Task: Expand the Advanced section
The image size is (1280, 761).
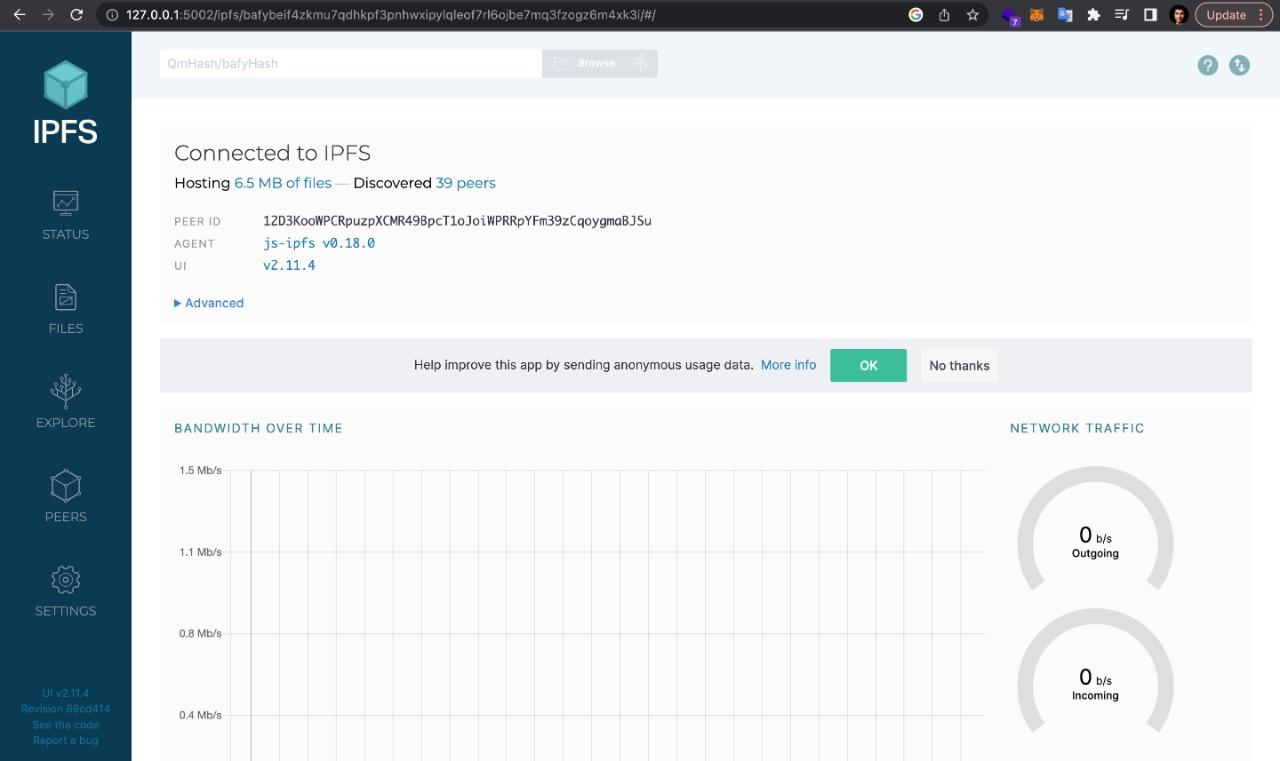Action: 209,303
